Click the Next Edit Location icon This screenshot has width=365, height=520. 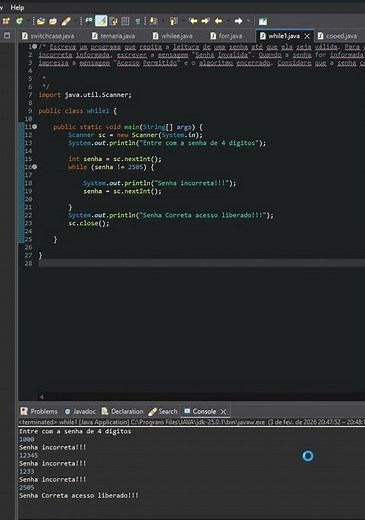click(205, 21)
